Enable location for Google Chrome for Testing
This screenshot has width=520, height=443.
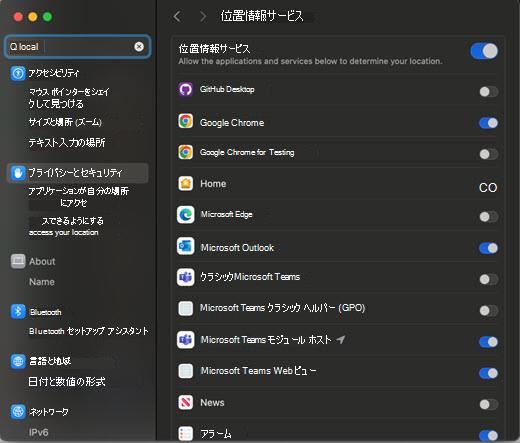[x=489, y=154]
